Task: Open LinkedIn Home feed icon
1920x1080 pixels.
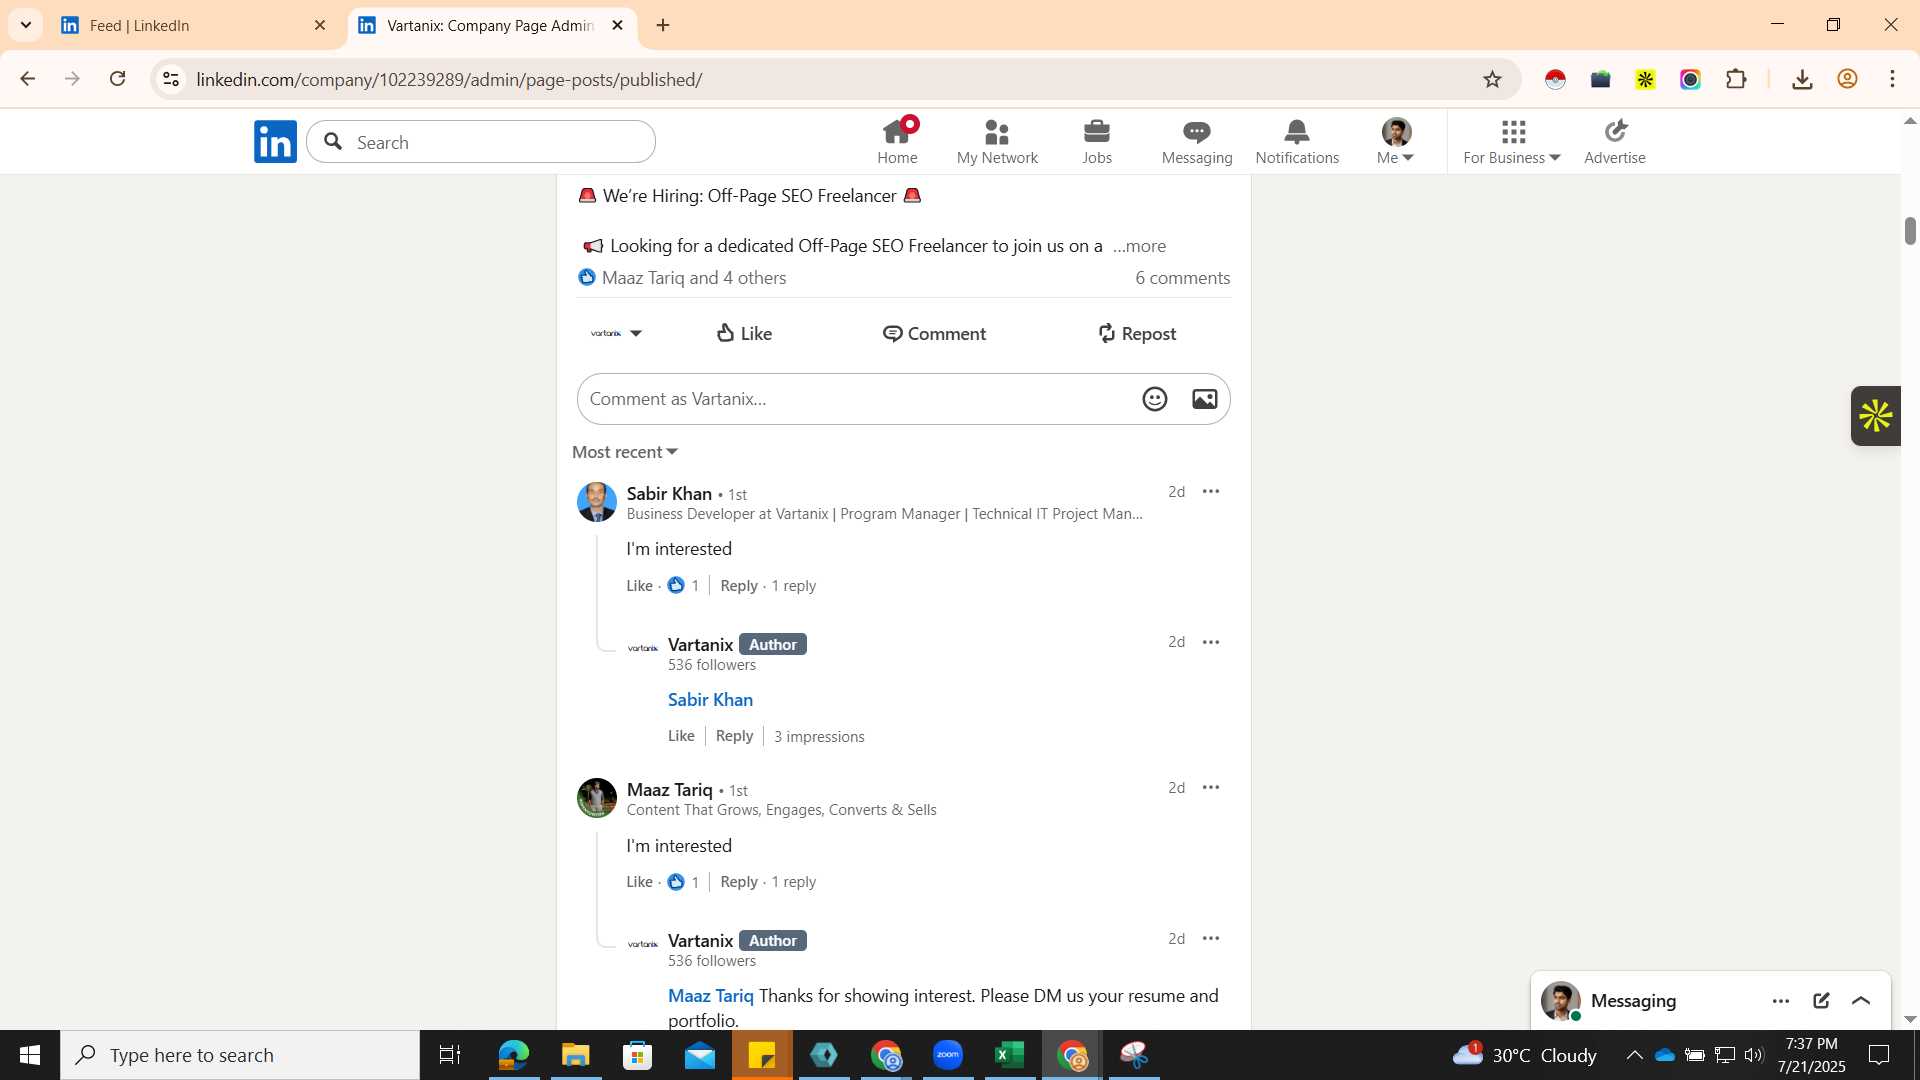Action: click(897, 141)
